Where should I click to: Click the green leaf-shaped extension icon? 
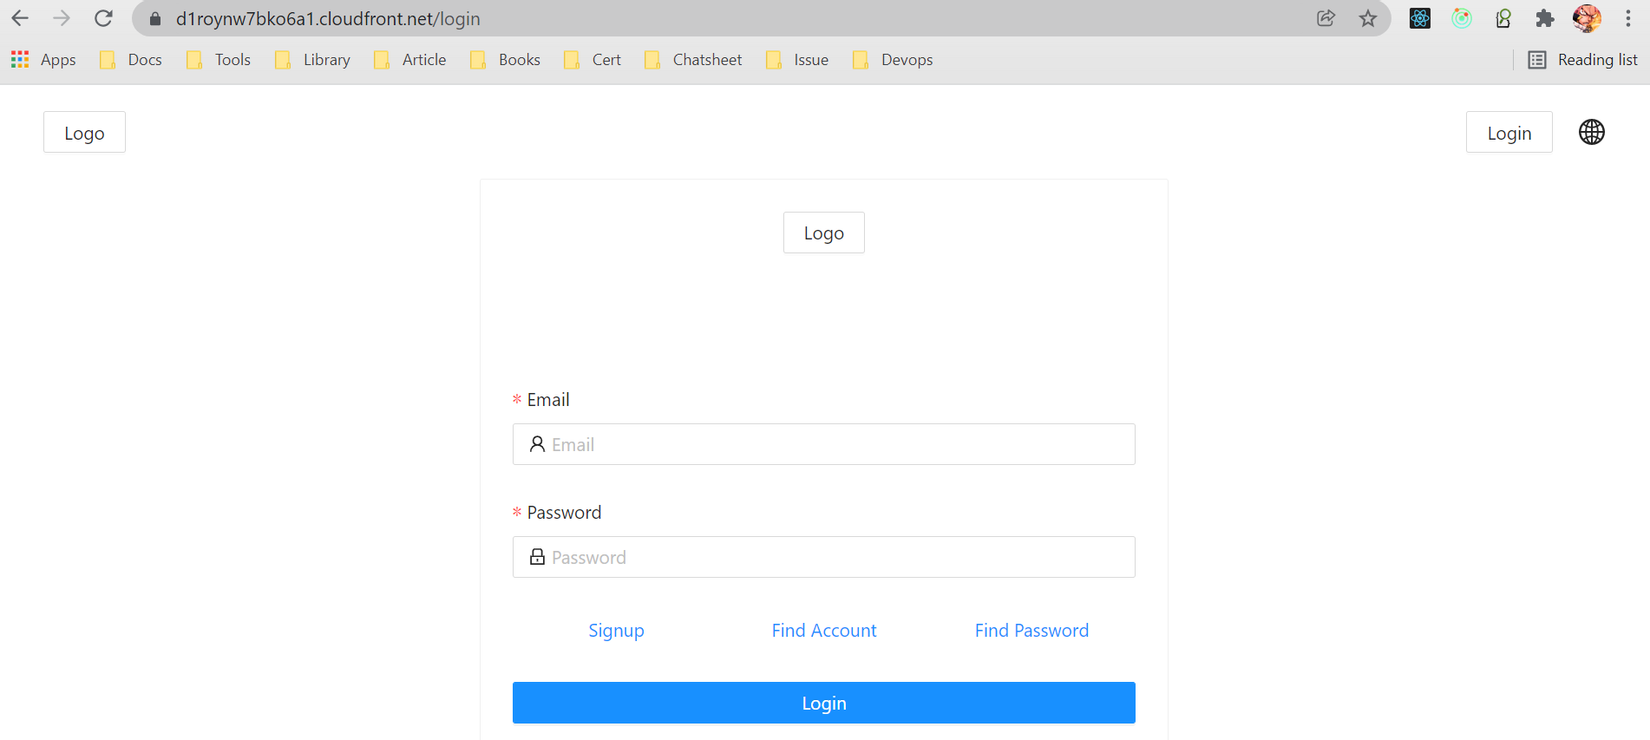pyautogui.click(x=1503, y=18)
